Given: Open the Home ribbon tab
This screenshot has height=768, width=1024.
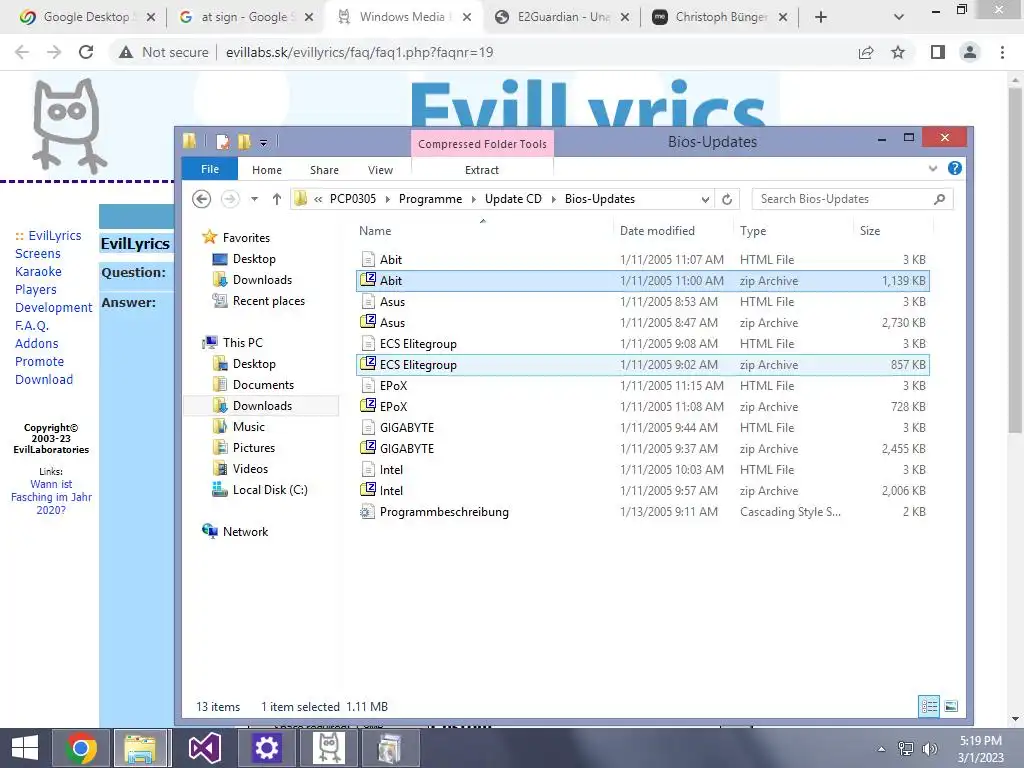Looking at the screenshot, I should (x=266, y=170).
